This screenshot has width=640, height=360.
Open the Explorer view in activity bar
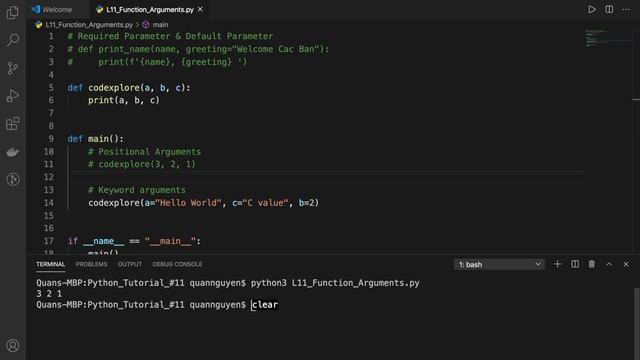[13, 13]
